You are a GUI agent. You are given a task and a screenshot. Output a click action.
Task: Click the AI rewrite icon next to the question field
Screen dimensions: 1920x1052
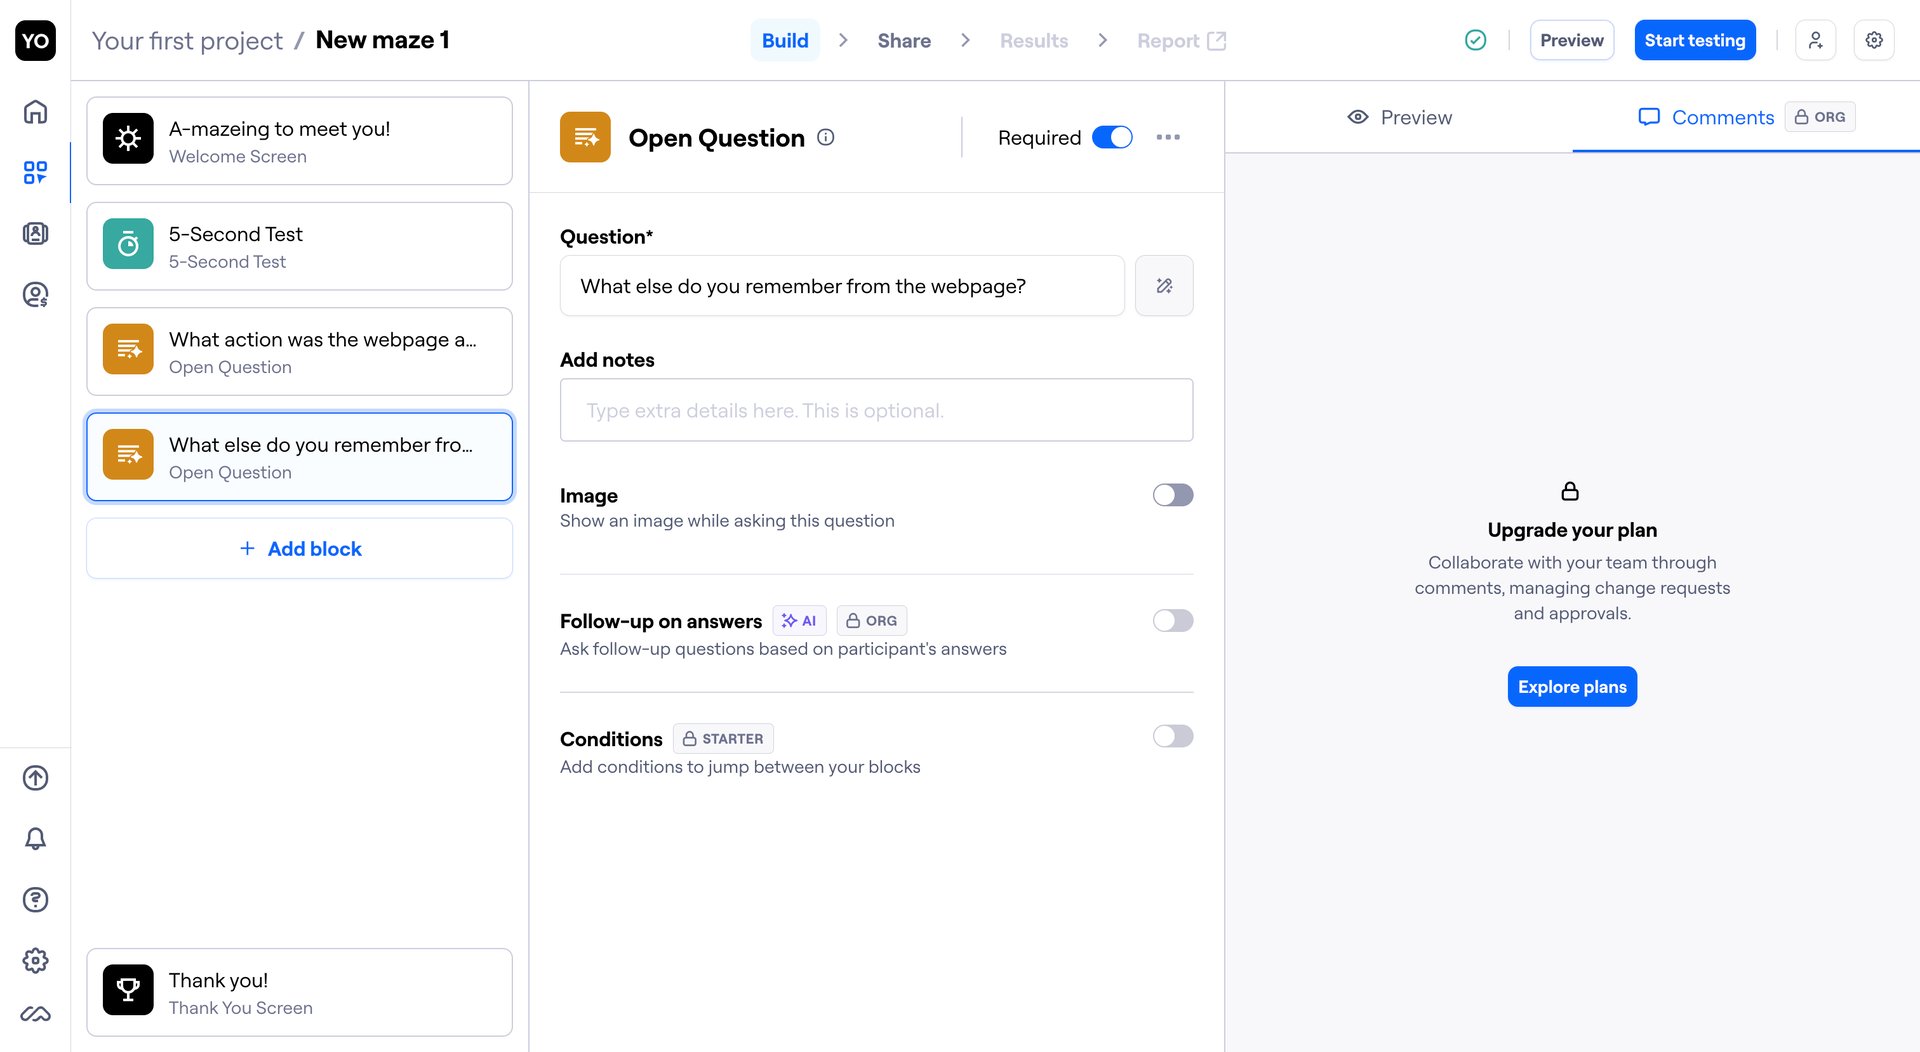pyautogui.click(x=1164, y=285)
